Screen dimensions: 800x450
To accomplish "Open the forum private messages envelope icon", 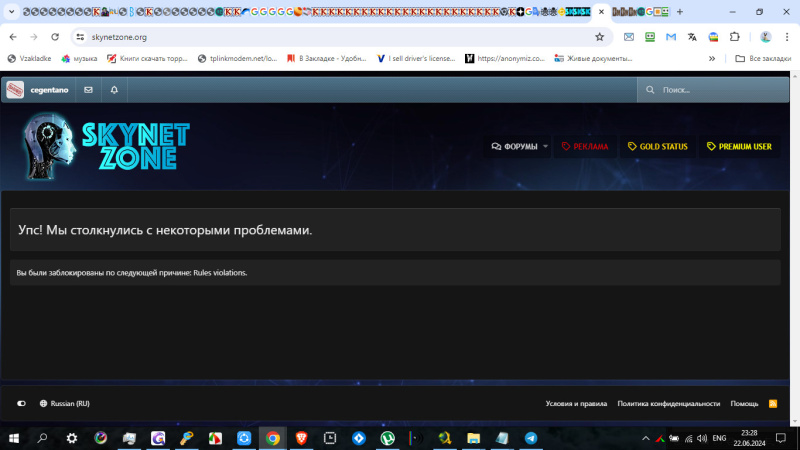I will coord(88,90).
